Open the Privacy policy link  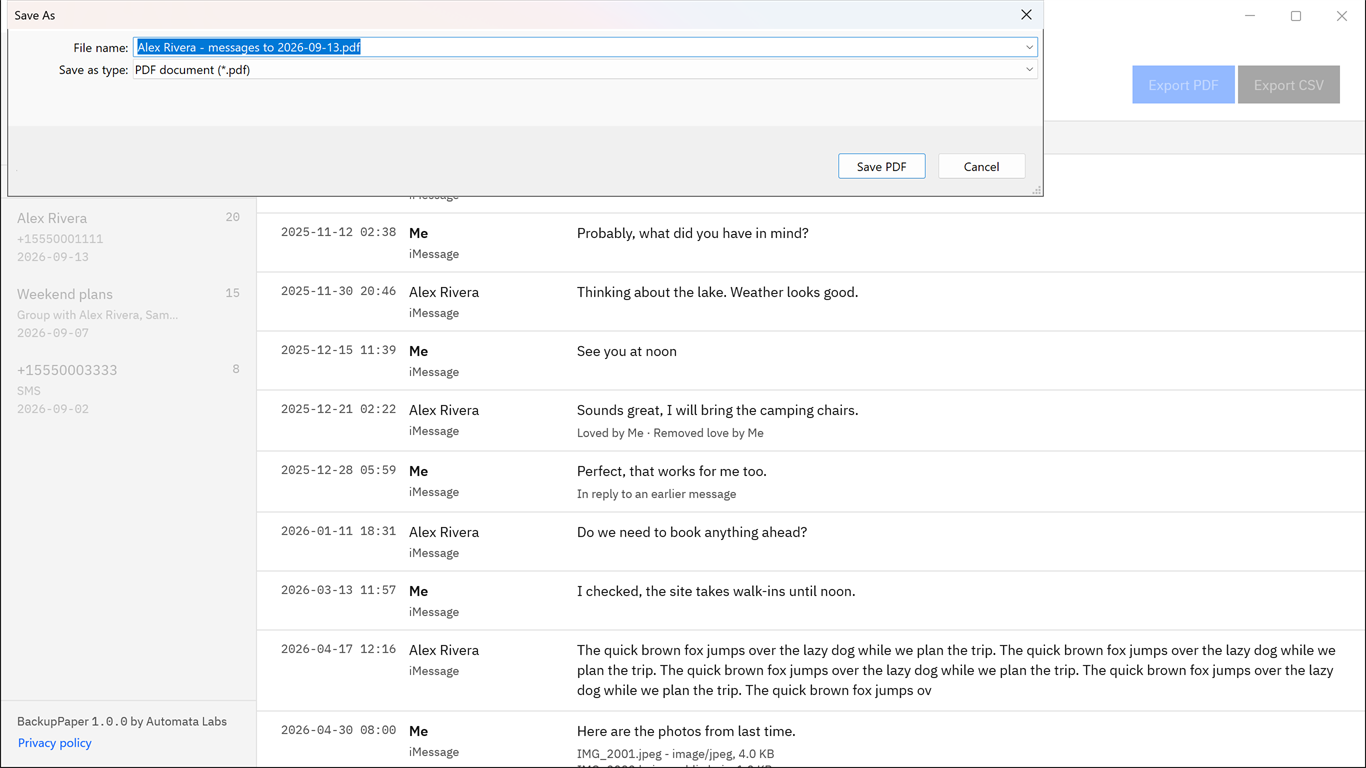point(55,743)
